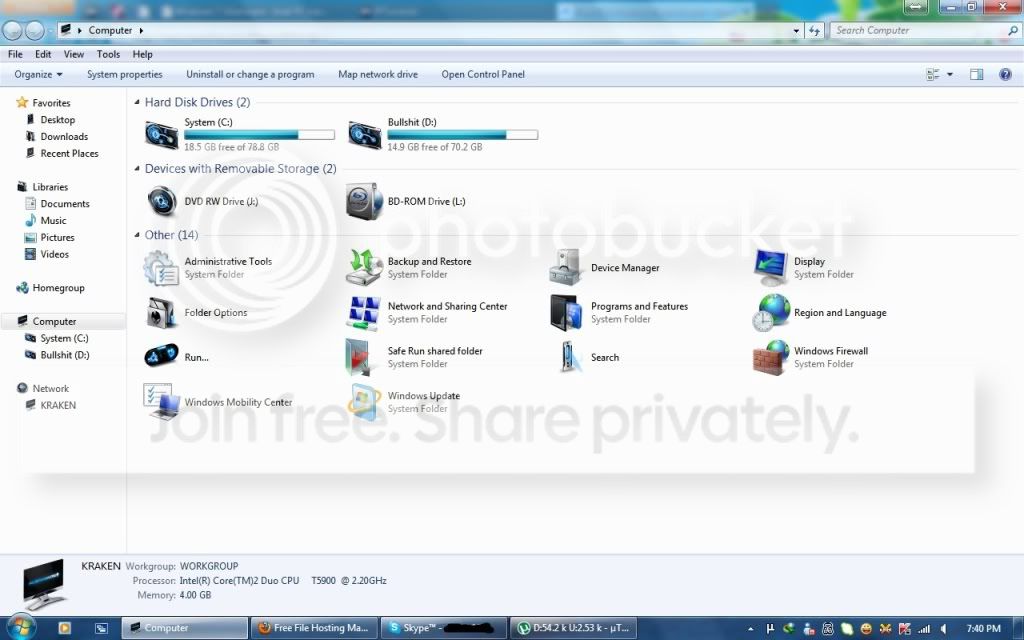Screen dimensions: 1024x640
Task: Click System (C:) capacity bar
Action: 259,135
